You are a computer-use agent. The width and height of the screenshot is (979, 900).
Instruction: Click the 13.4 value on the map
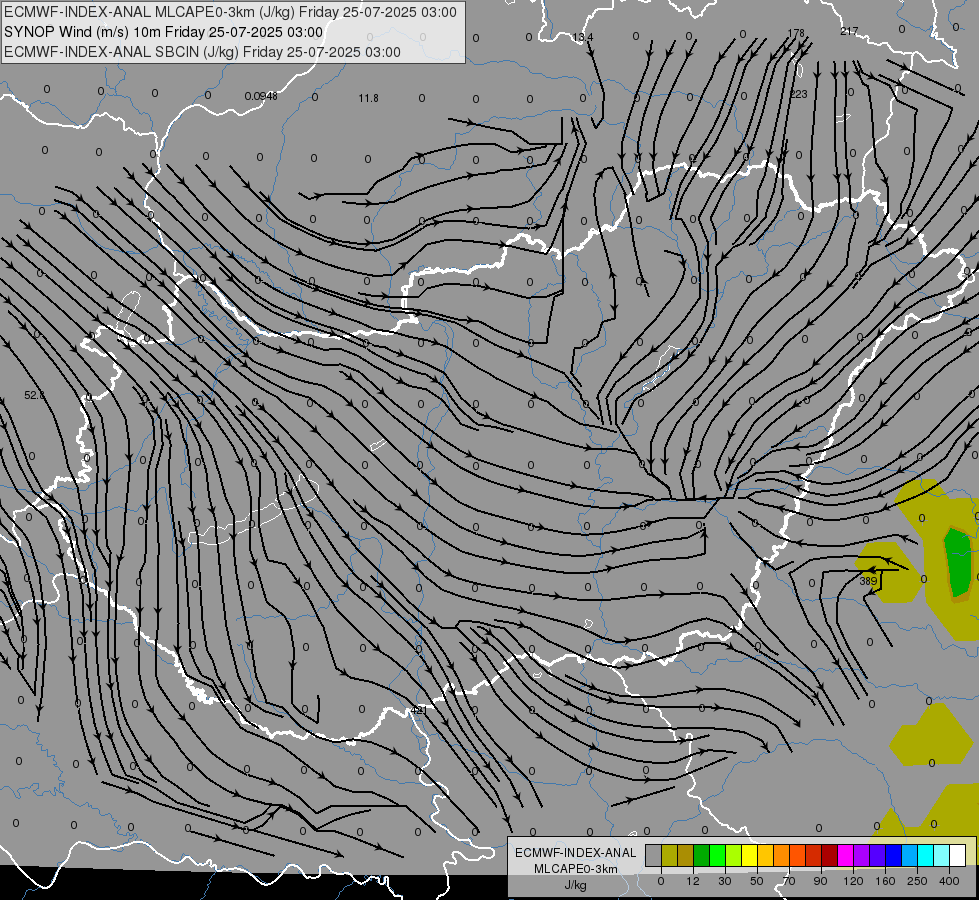click(x=583, y=37)
